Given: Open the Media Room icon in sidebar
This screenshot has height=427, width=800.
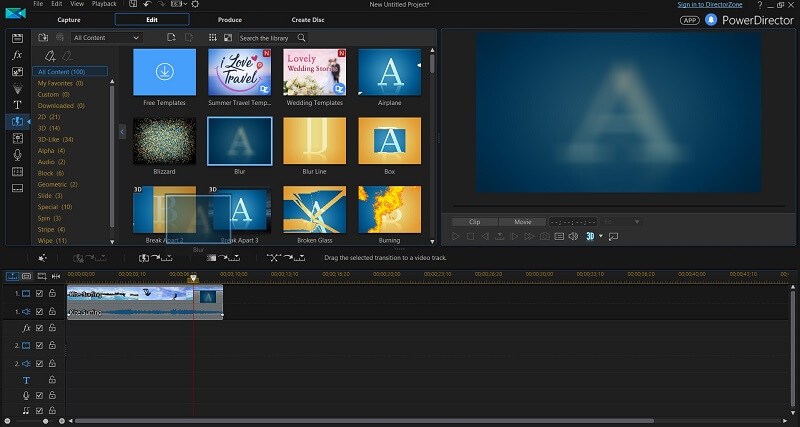Looking at the screenshot, I should coord(17,38).
